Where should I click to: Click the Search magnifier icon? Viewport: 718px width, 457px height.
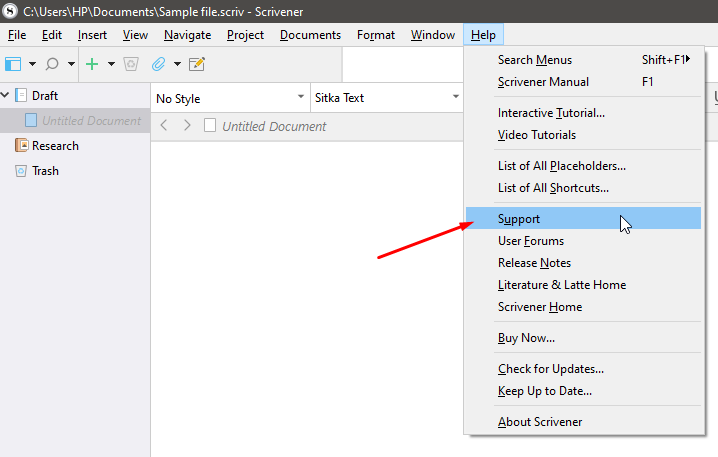point(52,64)
